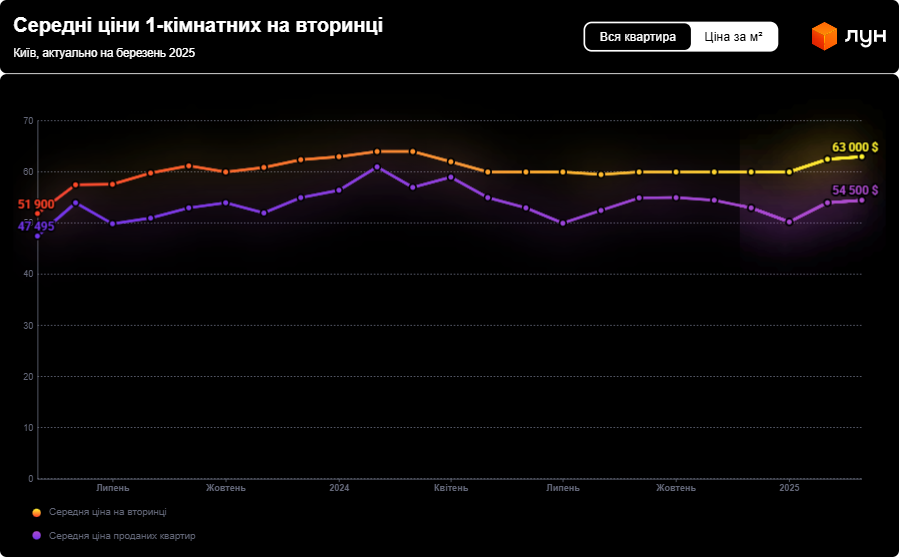Select the last purple data point on the line
The width and height of the screenshot is (899, 557).
(862, 200)
